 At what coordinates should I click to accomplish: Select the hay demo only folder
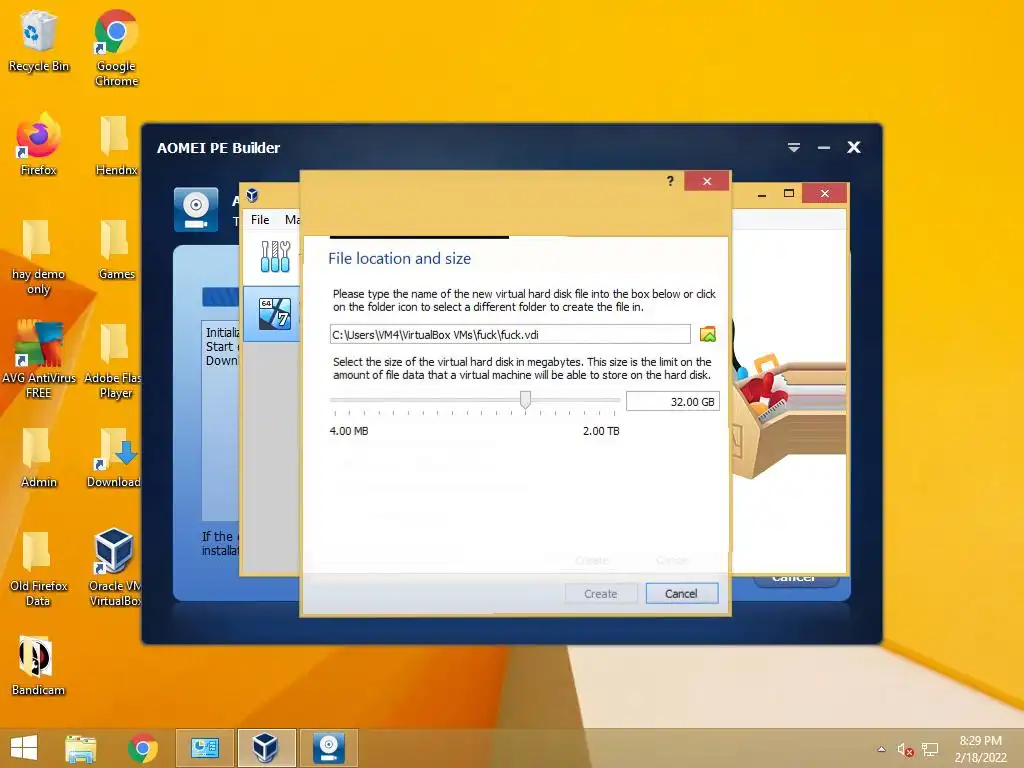pos(39,256)
